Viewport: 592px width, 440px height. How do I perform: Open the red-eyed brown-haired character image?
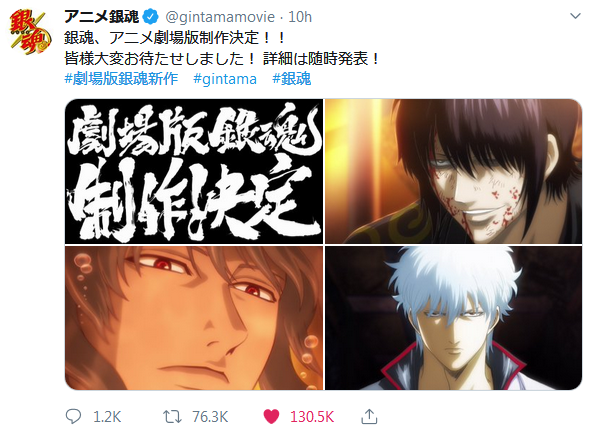point(194,318)
